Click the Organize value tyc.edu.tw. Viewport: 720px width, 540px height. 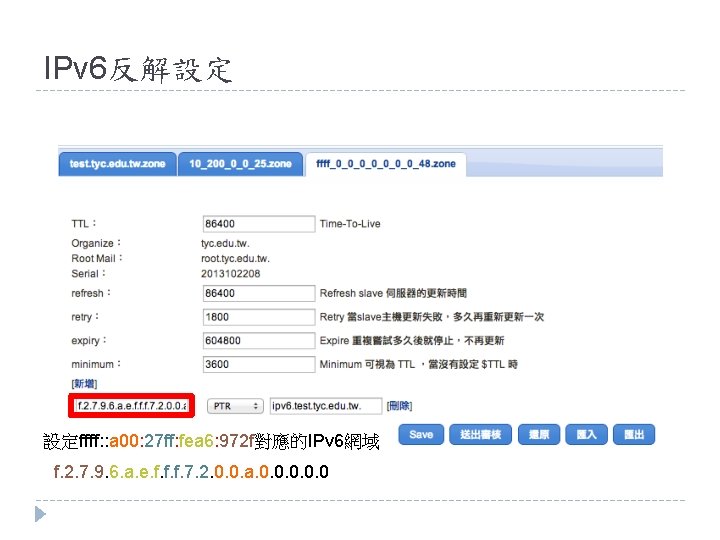coord(225,243)
